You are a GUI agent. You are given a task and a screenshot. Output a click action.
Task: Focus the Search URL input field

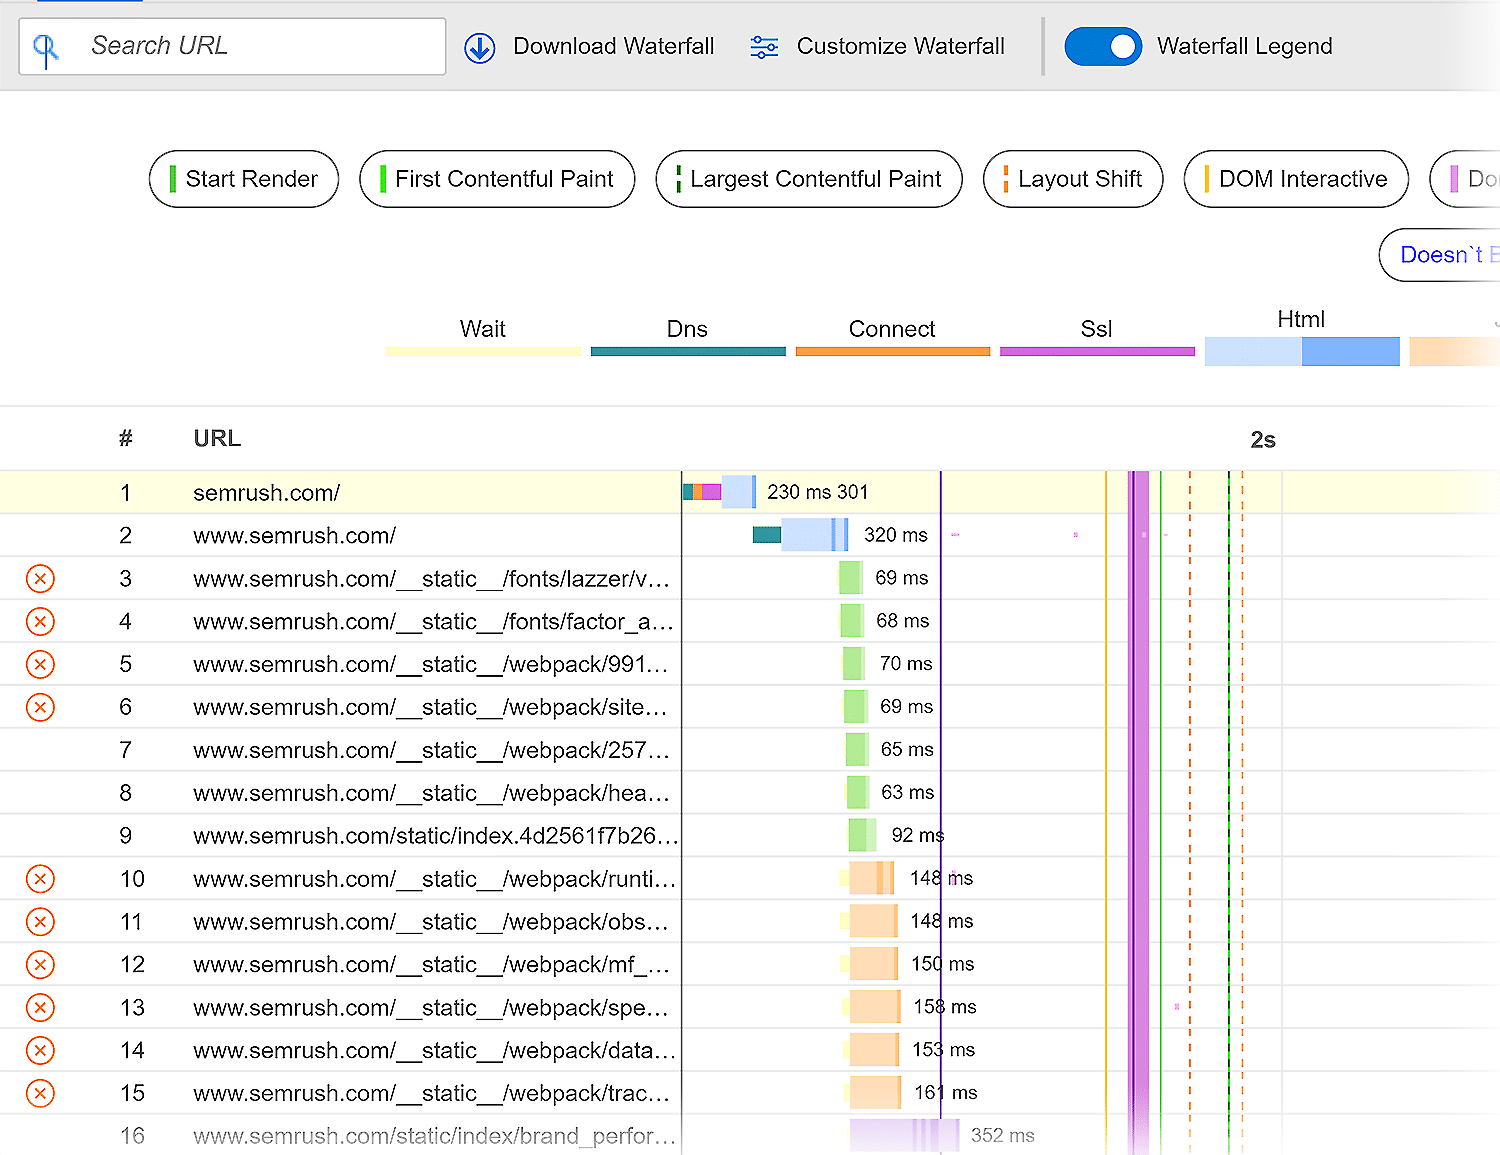[x=232, y=46]
